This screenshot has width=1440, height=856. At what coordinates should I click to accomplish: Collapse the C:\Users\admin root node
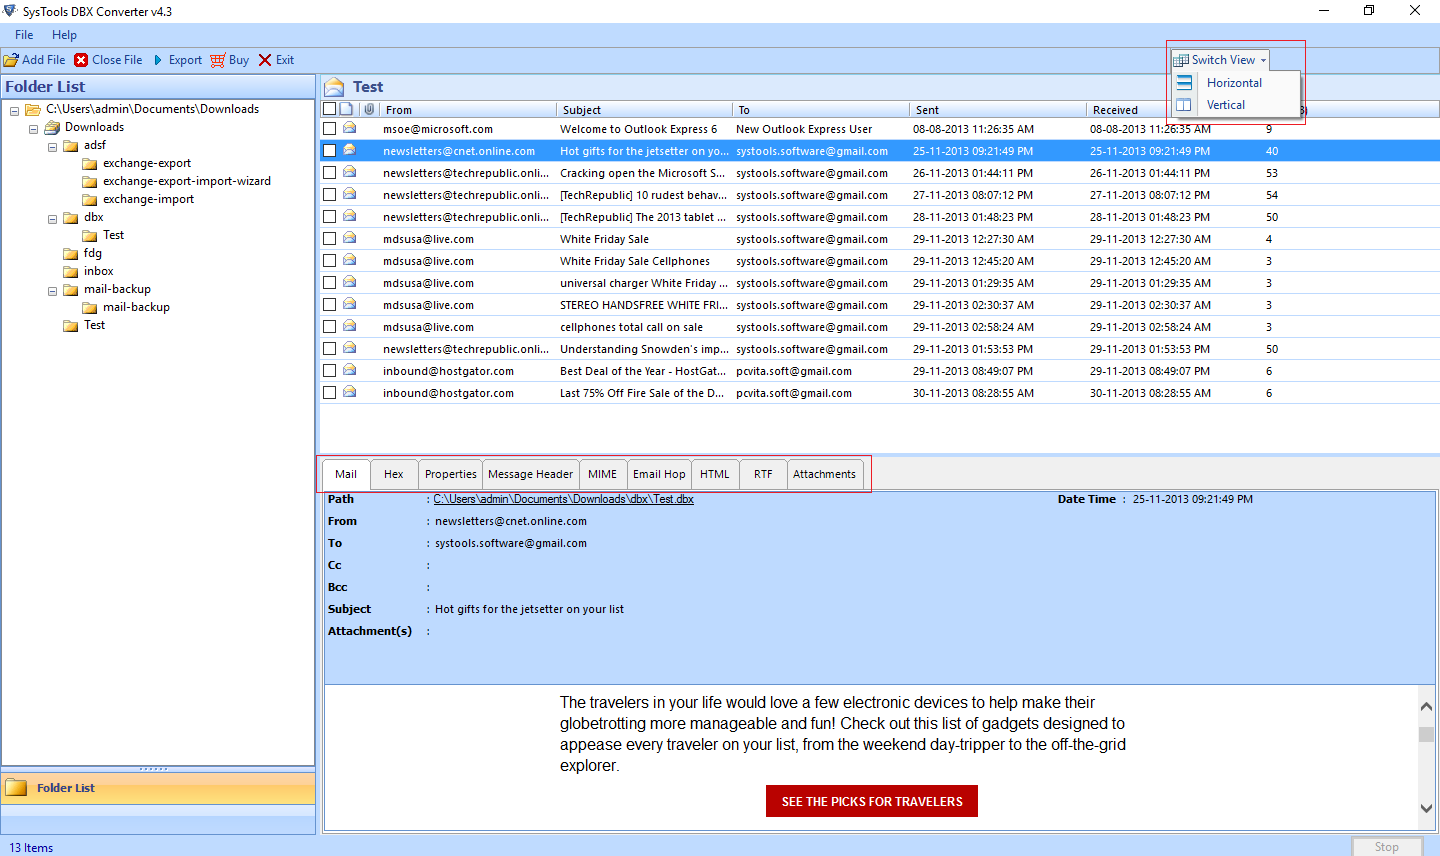[x=14, y=111]
